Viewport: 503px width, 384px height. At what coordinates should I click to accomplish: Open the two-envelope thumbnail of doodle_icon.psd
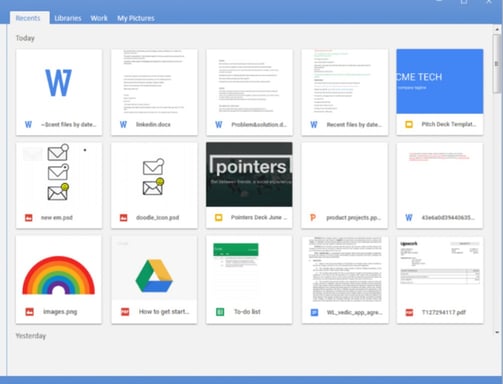154,175
